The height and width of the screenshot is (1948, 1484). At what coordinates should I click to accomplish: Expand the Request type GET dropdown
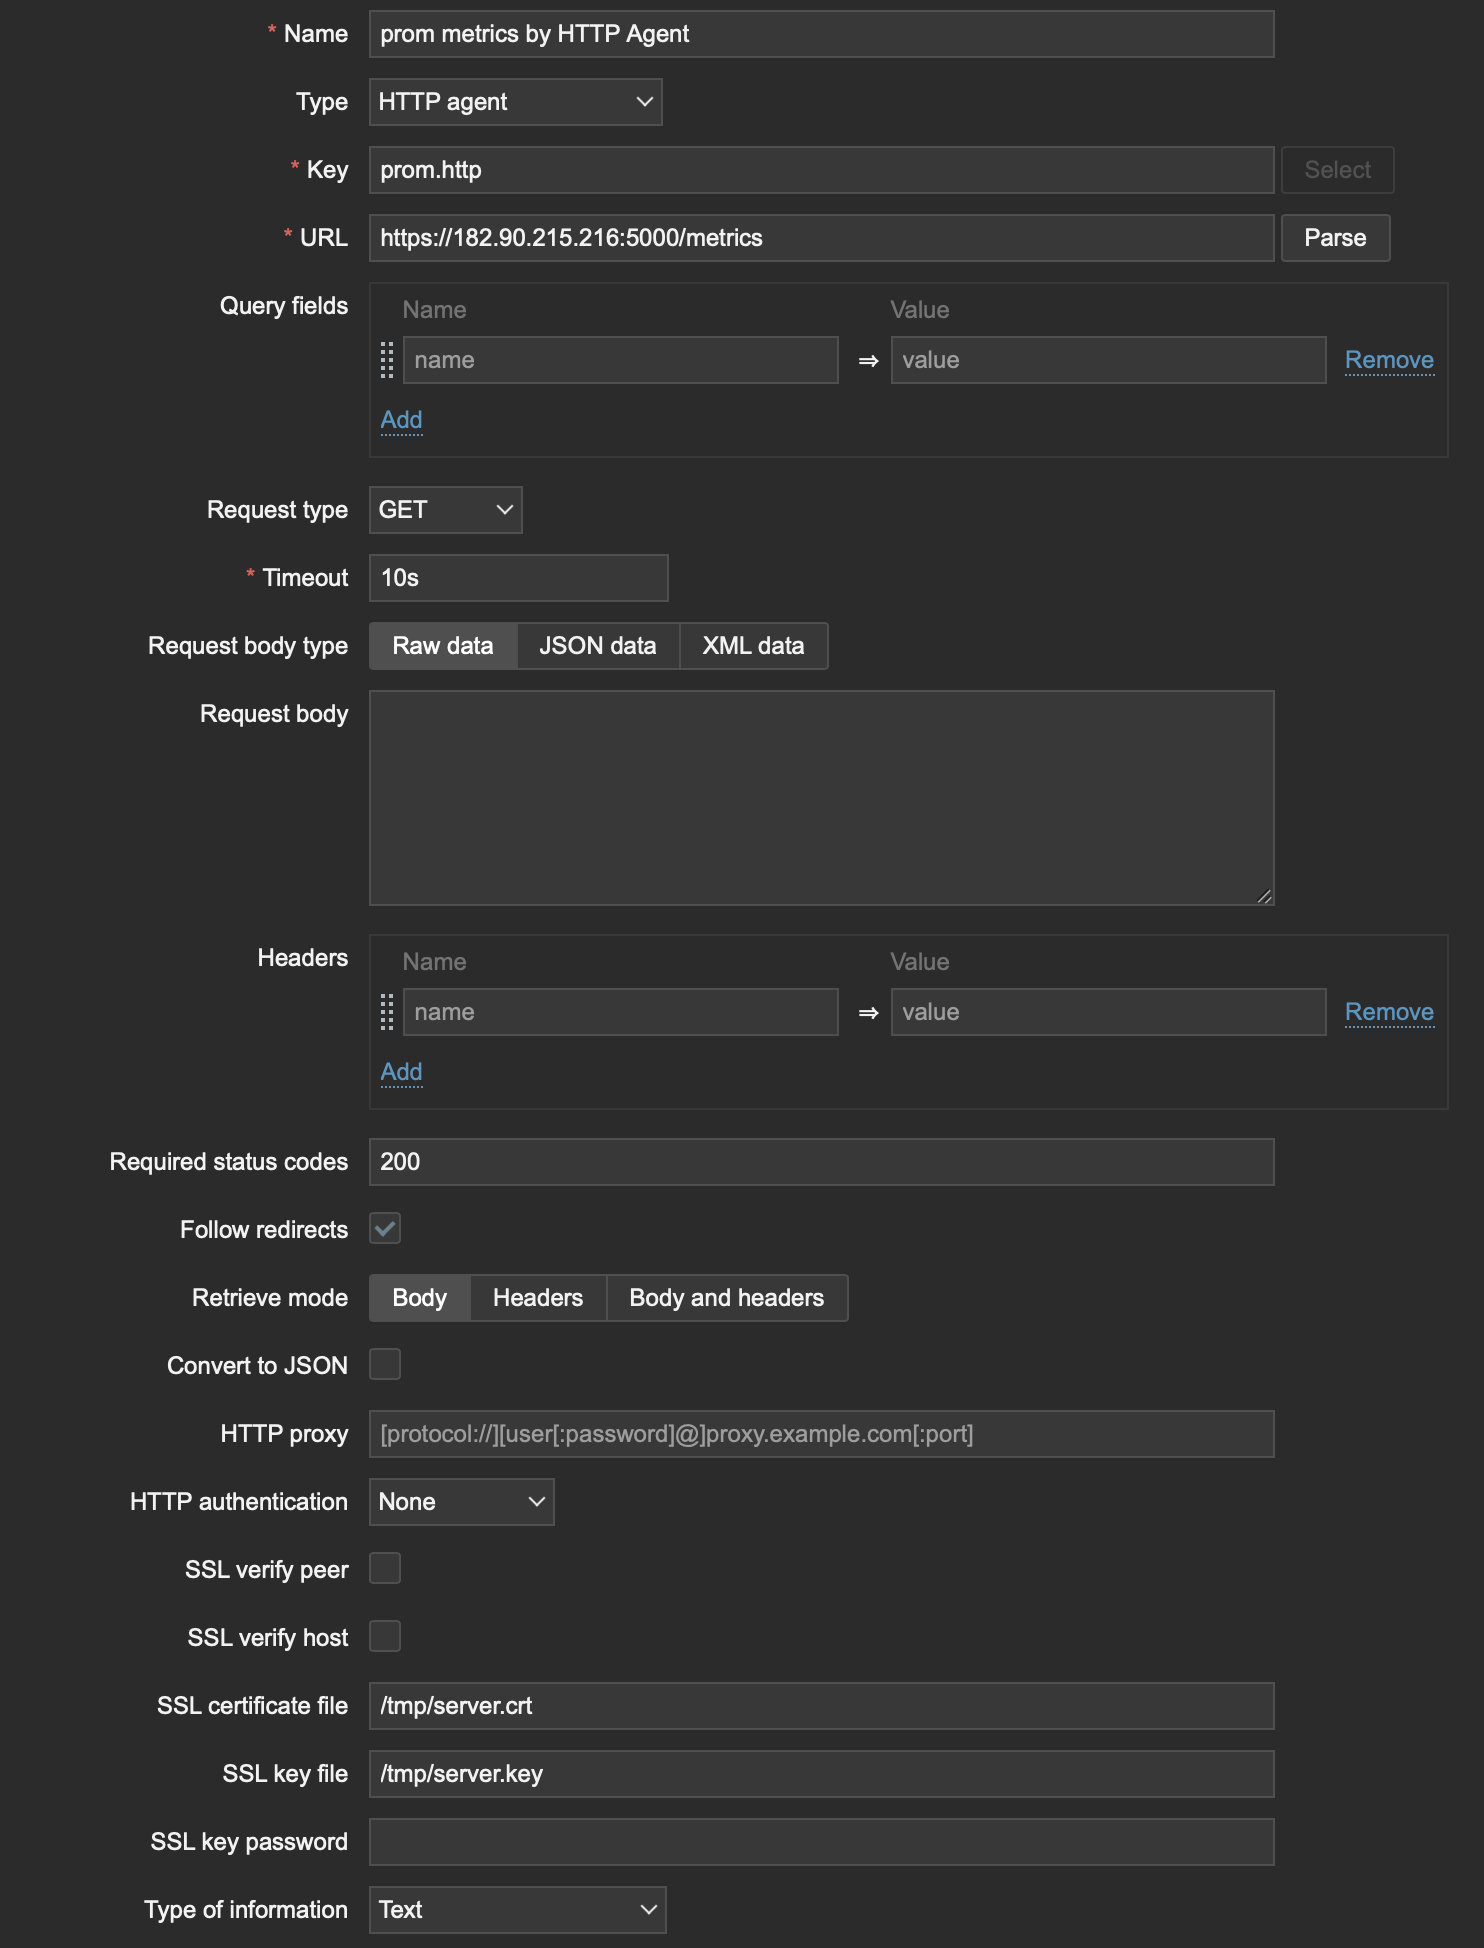click(x=445, y=510)
